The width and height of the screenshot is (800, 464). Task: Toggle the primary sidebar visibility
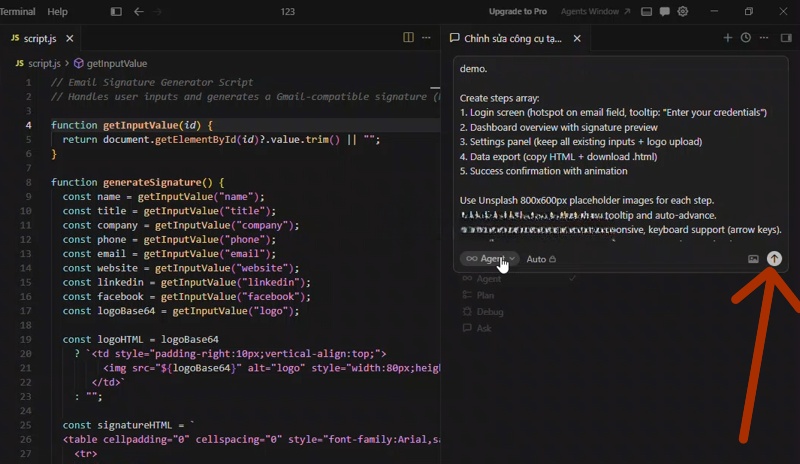tap(116, 12)
